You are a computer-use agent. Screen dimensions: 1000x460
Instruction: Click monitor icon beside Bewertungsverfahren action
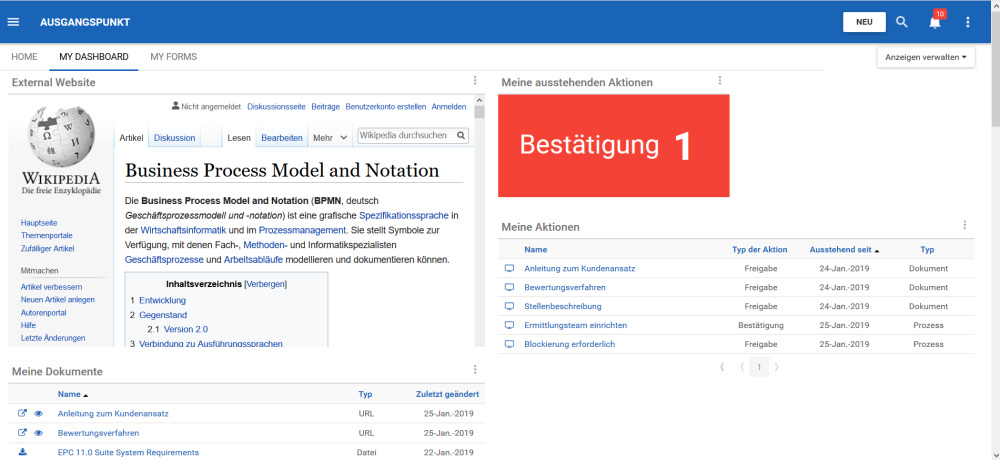pyautogui.click(x=509, y=287)
